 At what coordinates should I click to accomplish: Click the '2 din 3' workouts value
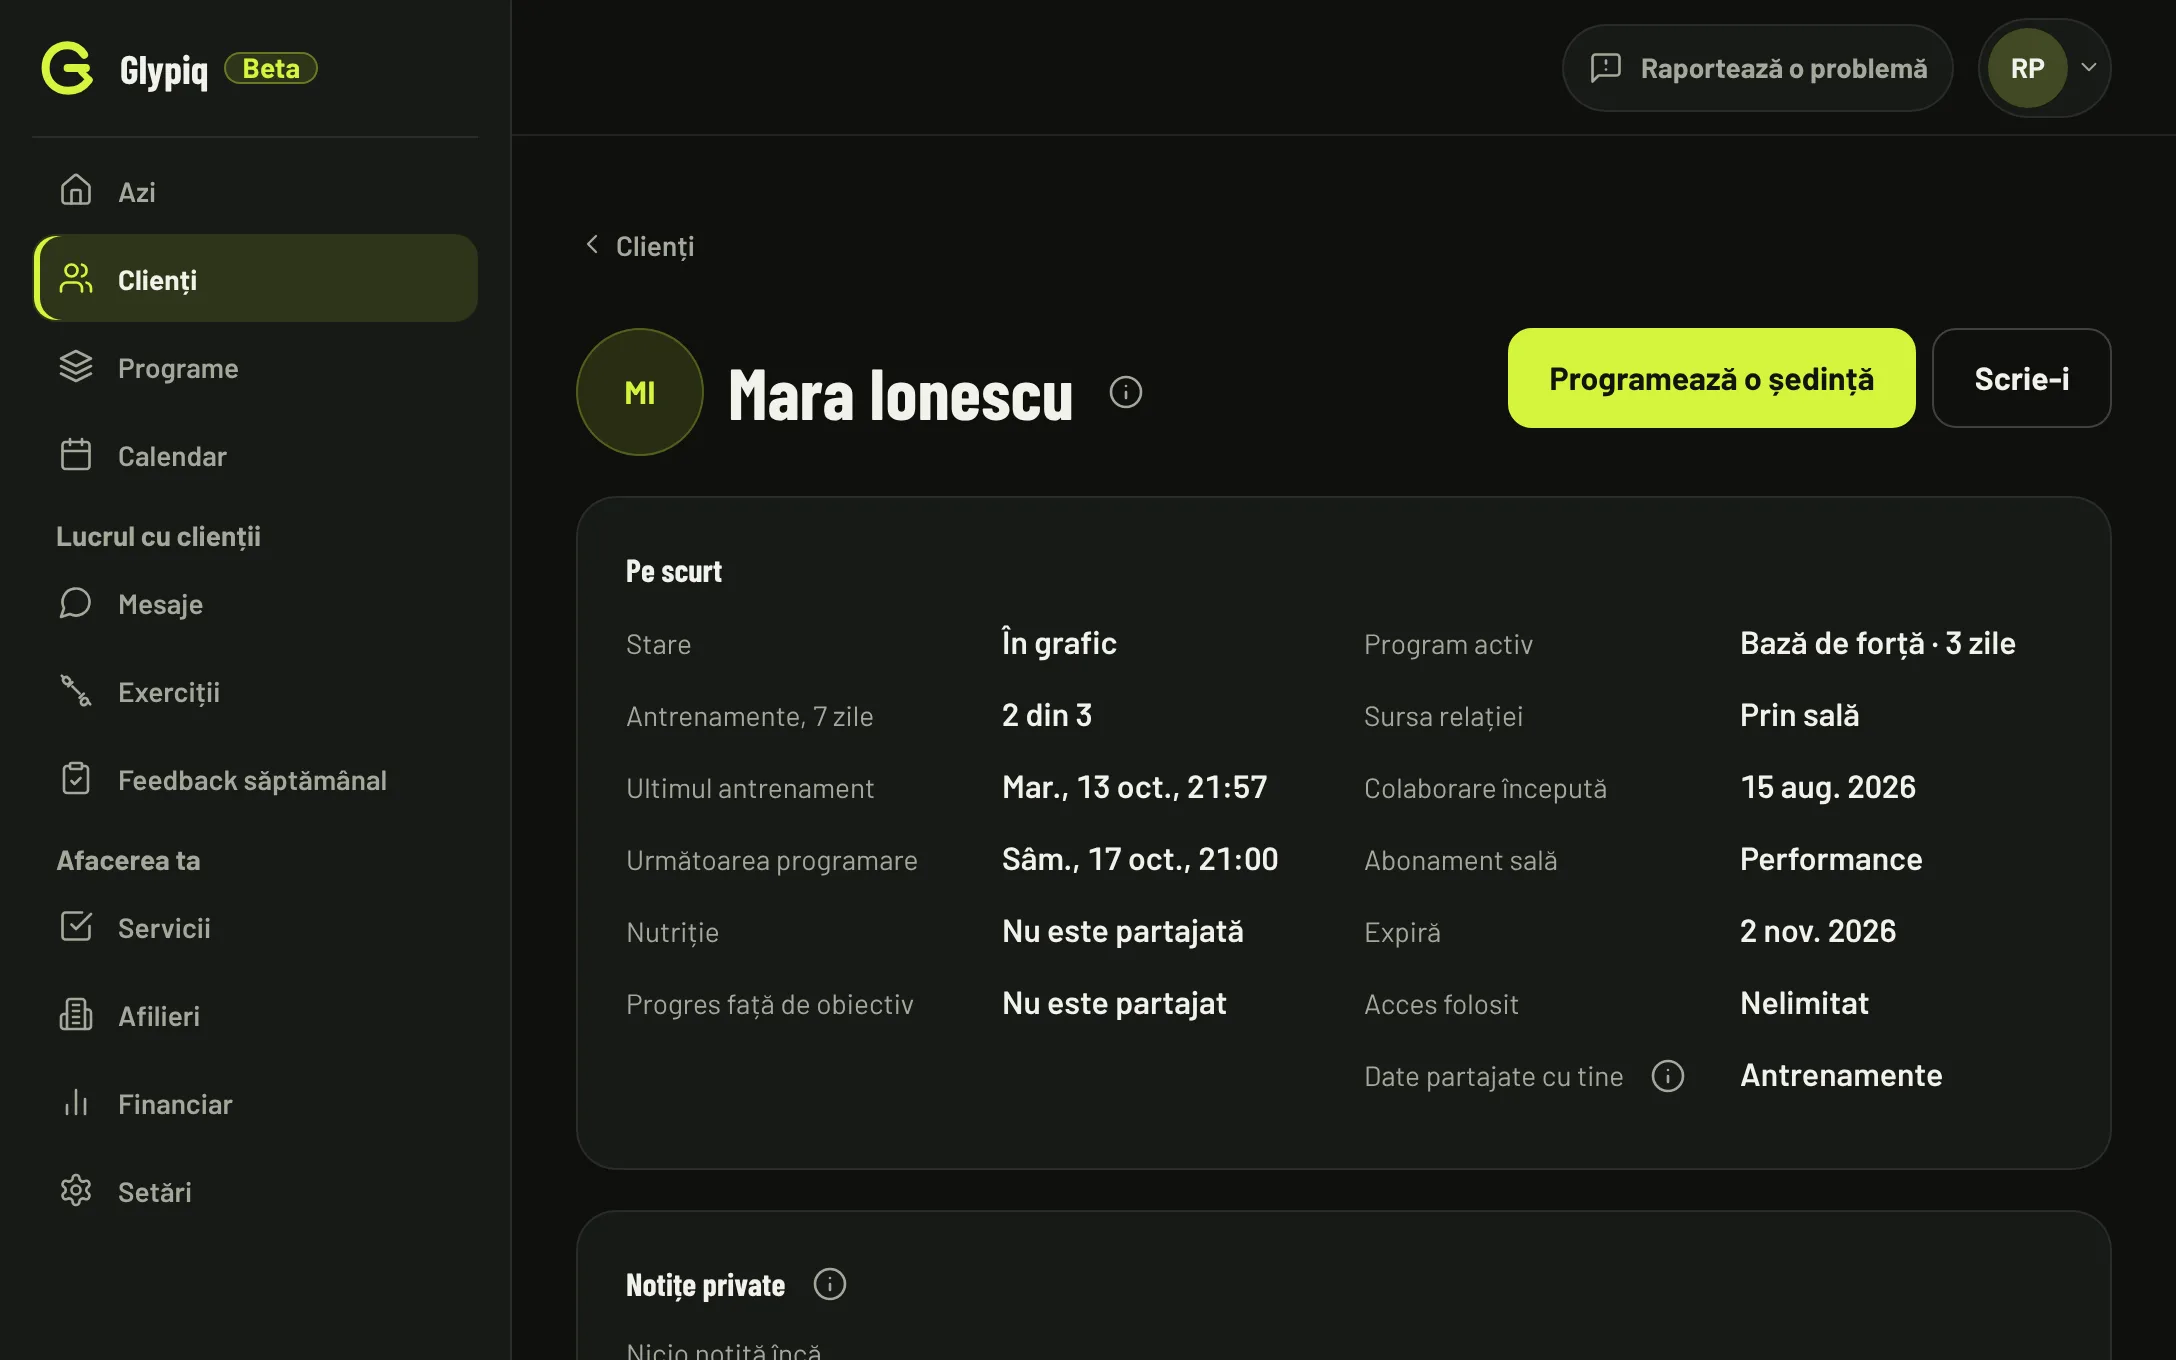[x=1046, y=715]
